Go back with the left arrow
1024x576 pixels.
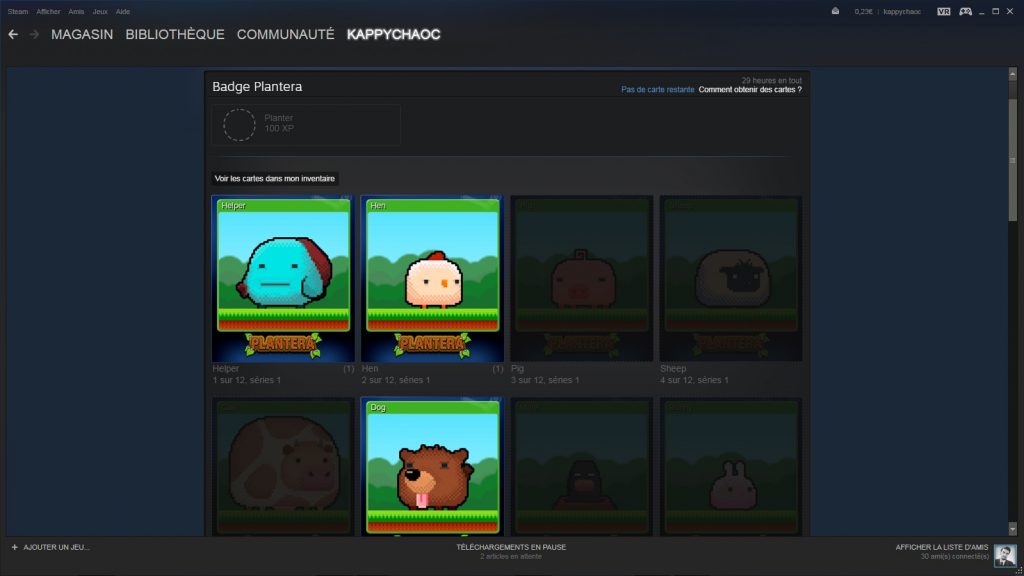(x=13, y=34)
